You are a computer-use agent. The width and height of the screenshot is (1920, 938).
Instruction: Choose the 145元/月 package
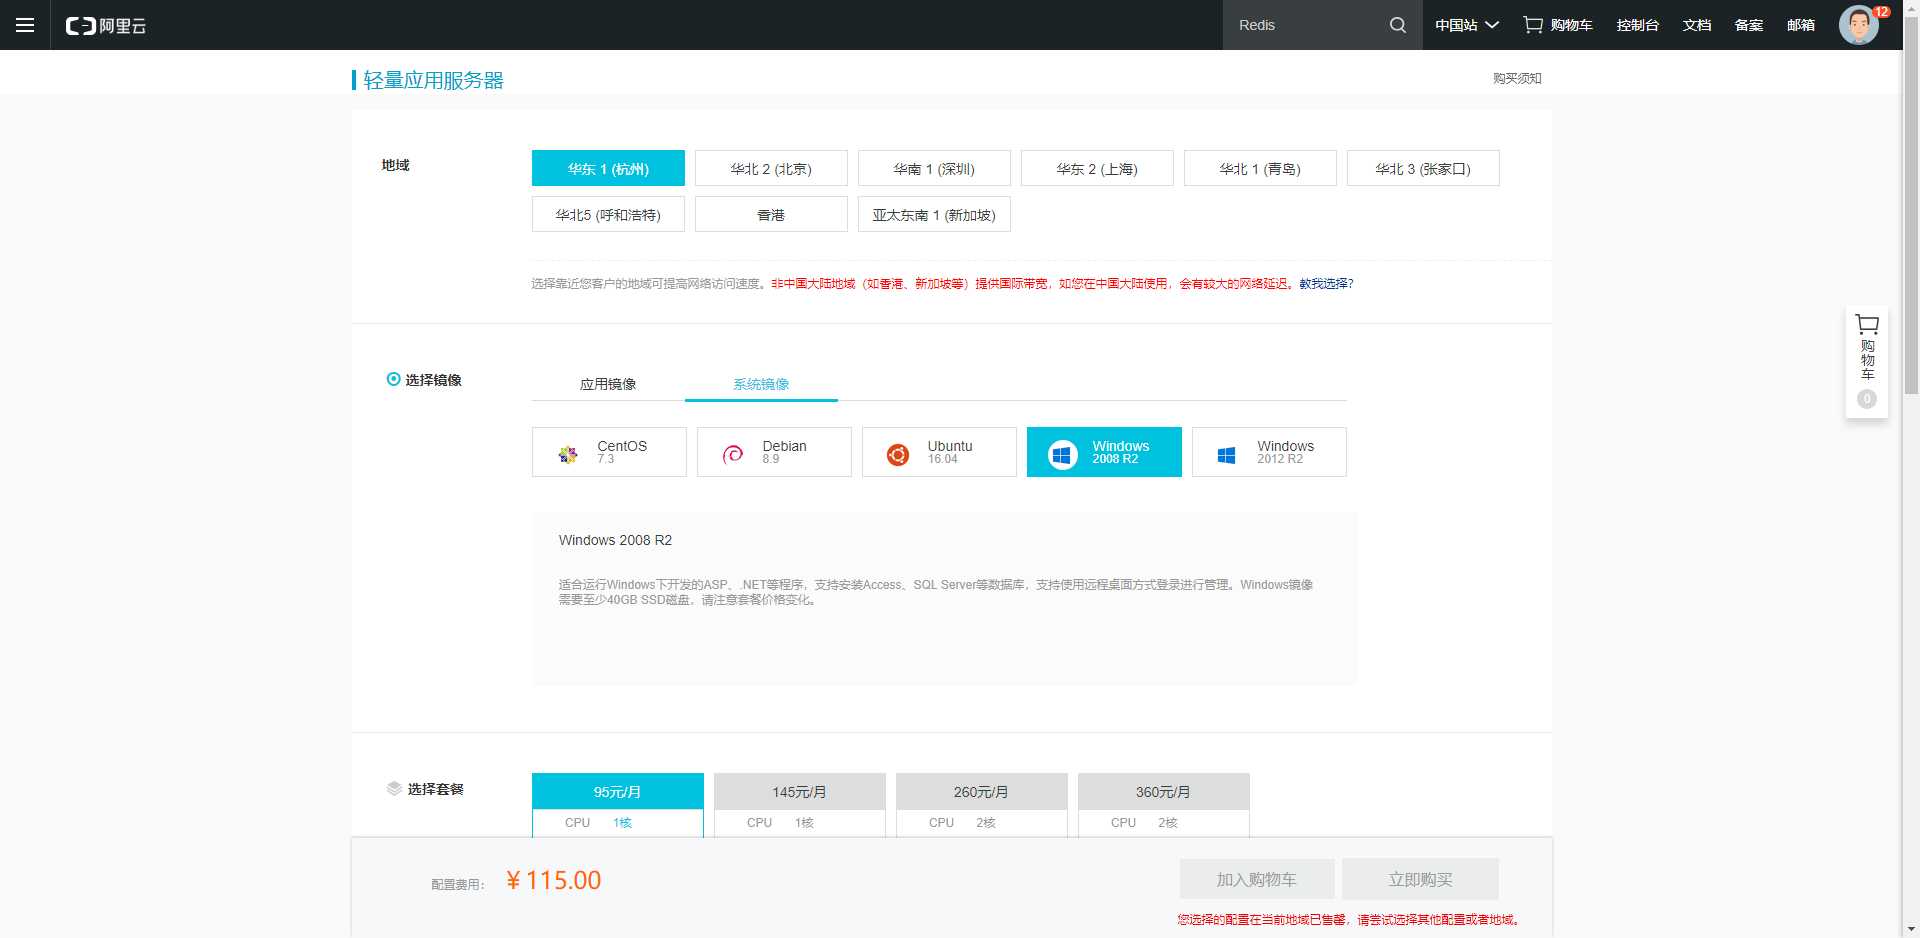tap(800, 791)
